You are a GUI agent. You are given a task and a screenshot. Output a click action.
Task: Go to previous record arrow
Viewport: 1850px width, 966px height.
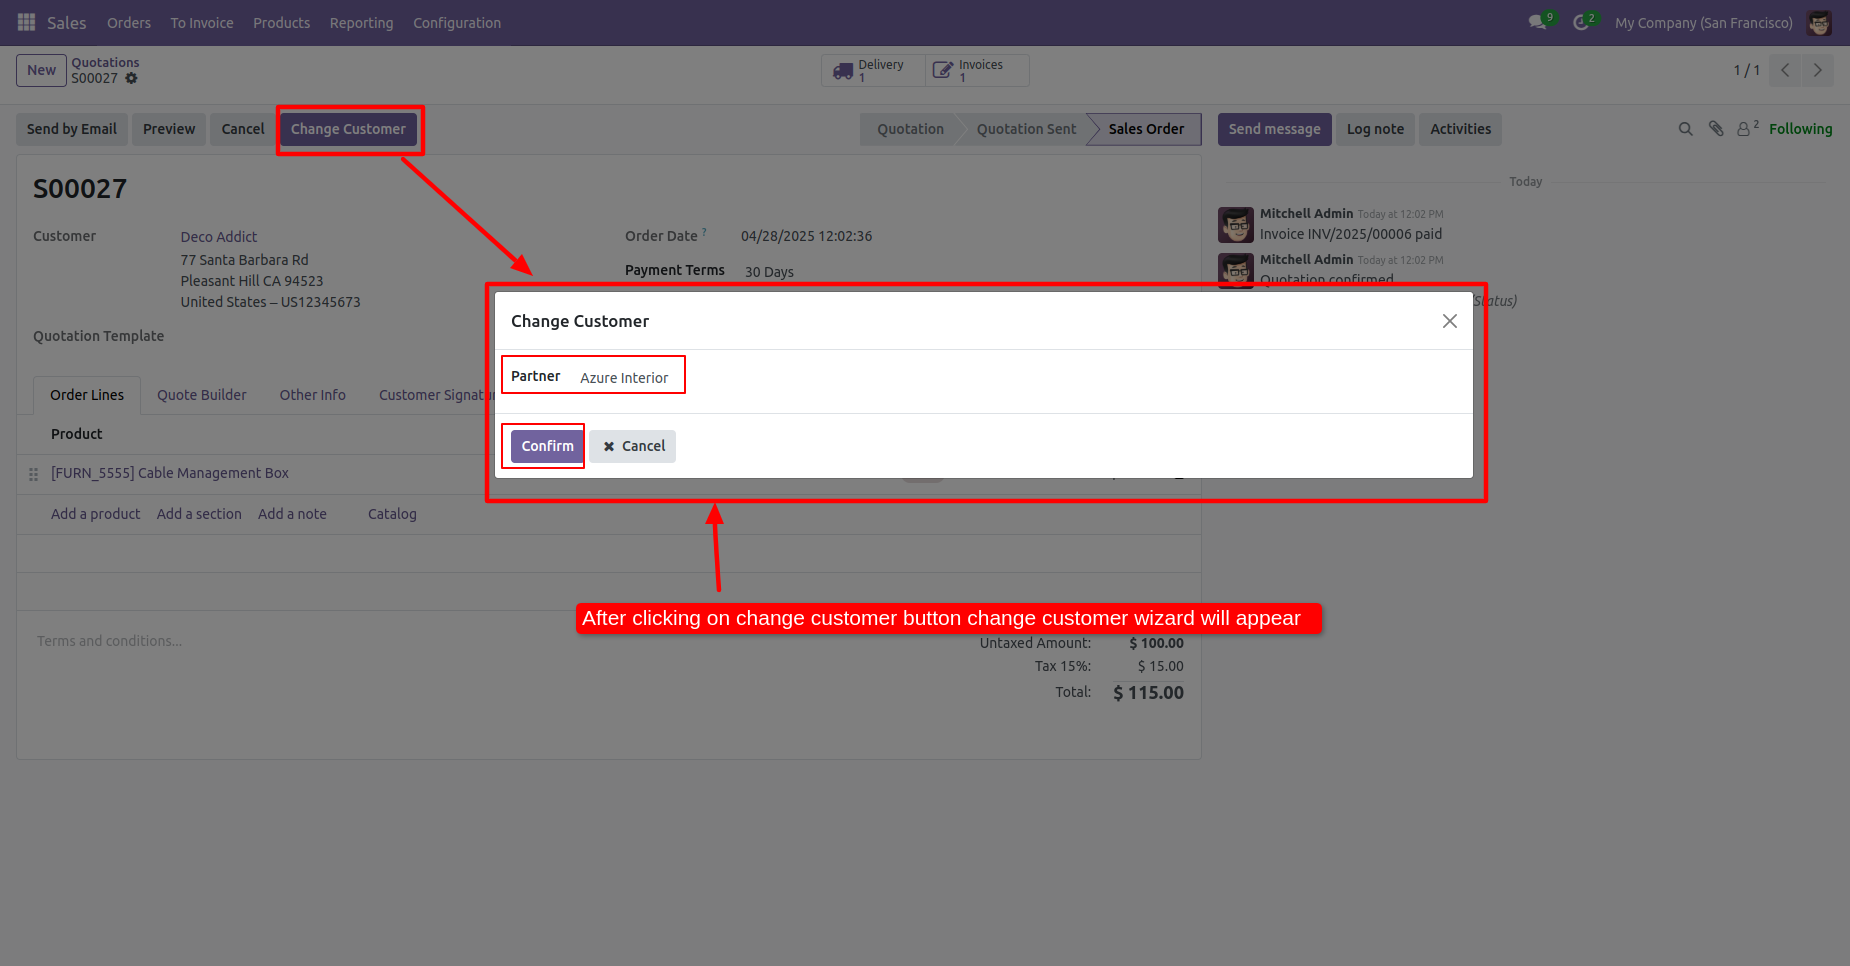pyautogui.click(x=1785, y=70)
